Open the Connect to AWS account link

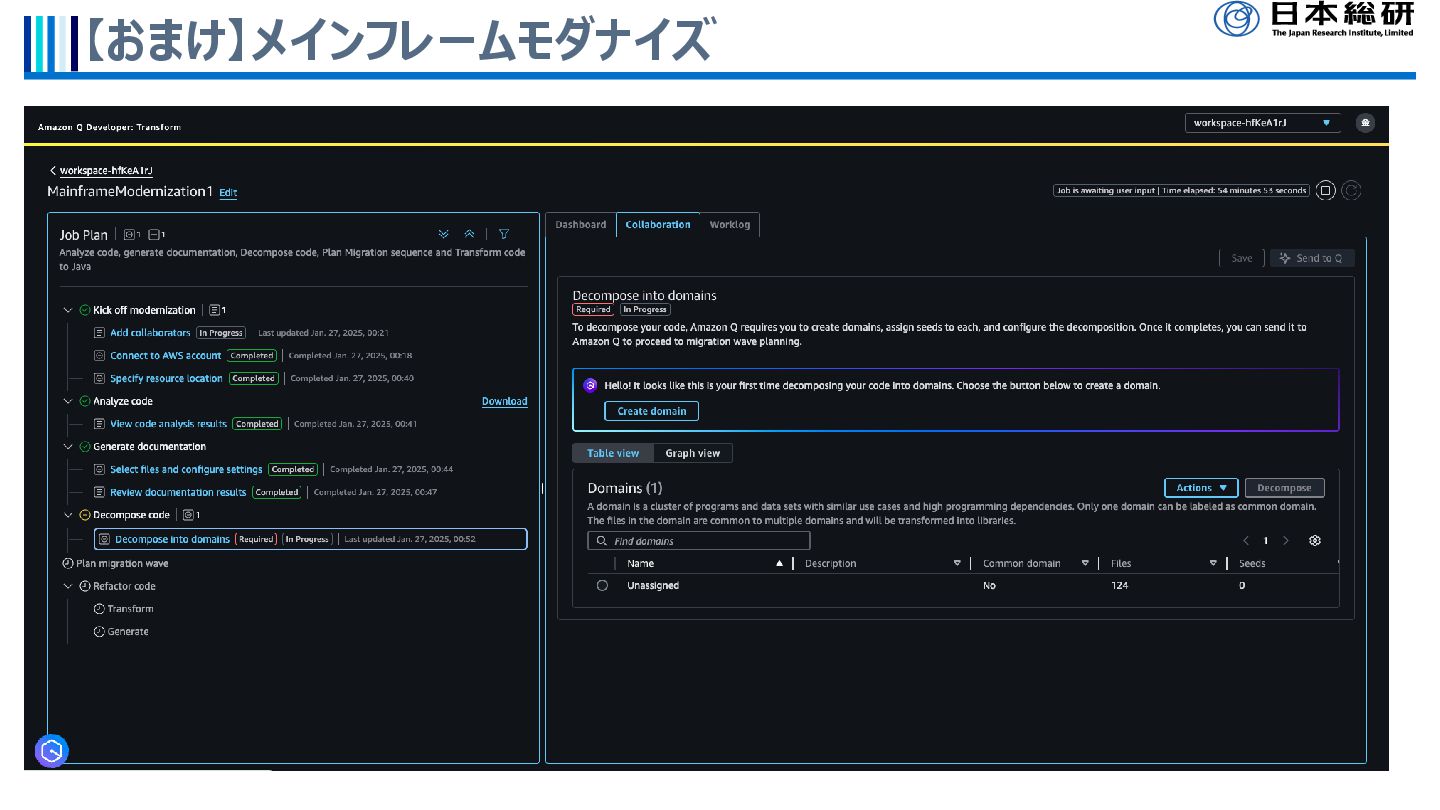click(x=166, y=356)
